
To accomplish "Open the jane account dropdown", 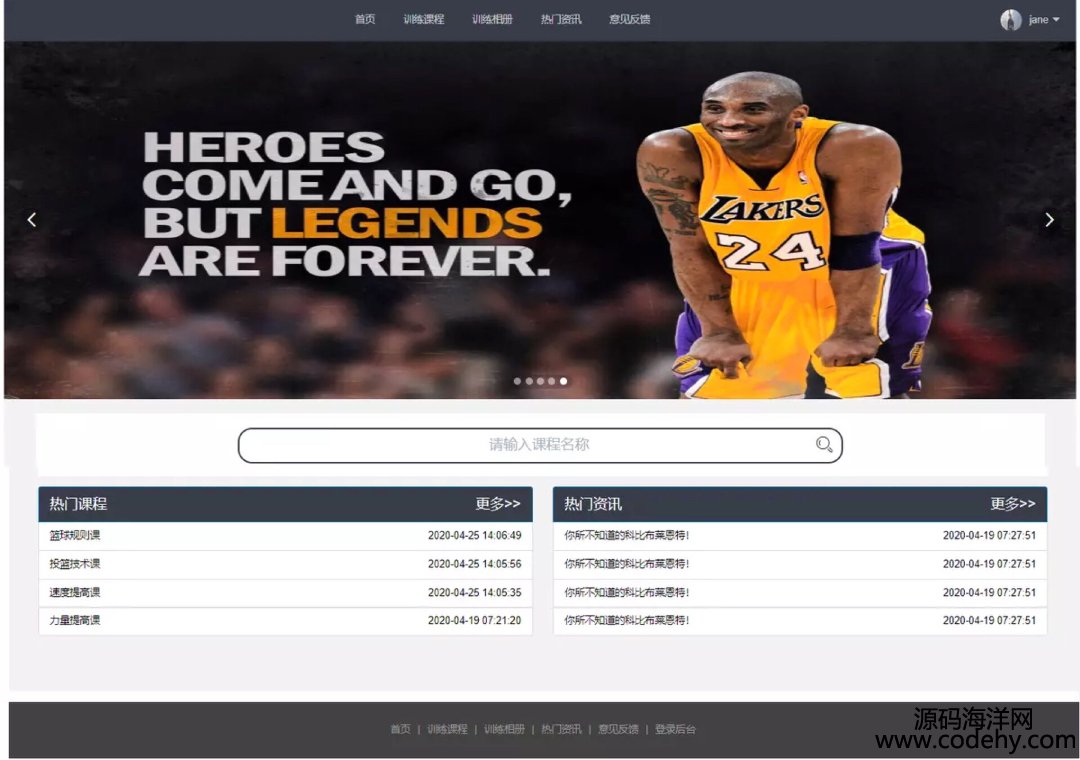I will tap(1044, 20).
